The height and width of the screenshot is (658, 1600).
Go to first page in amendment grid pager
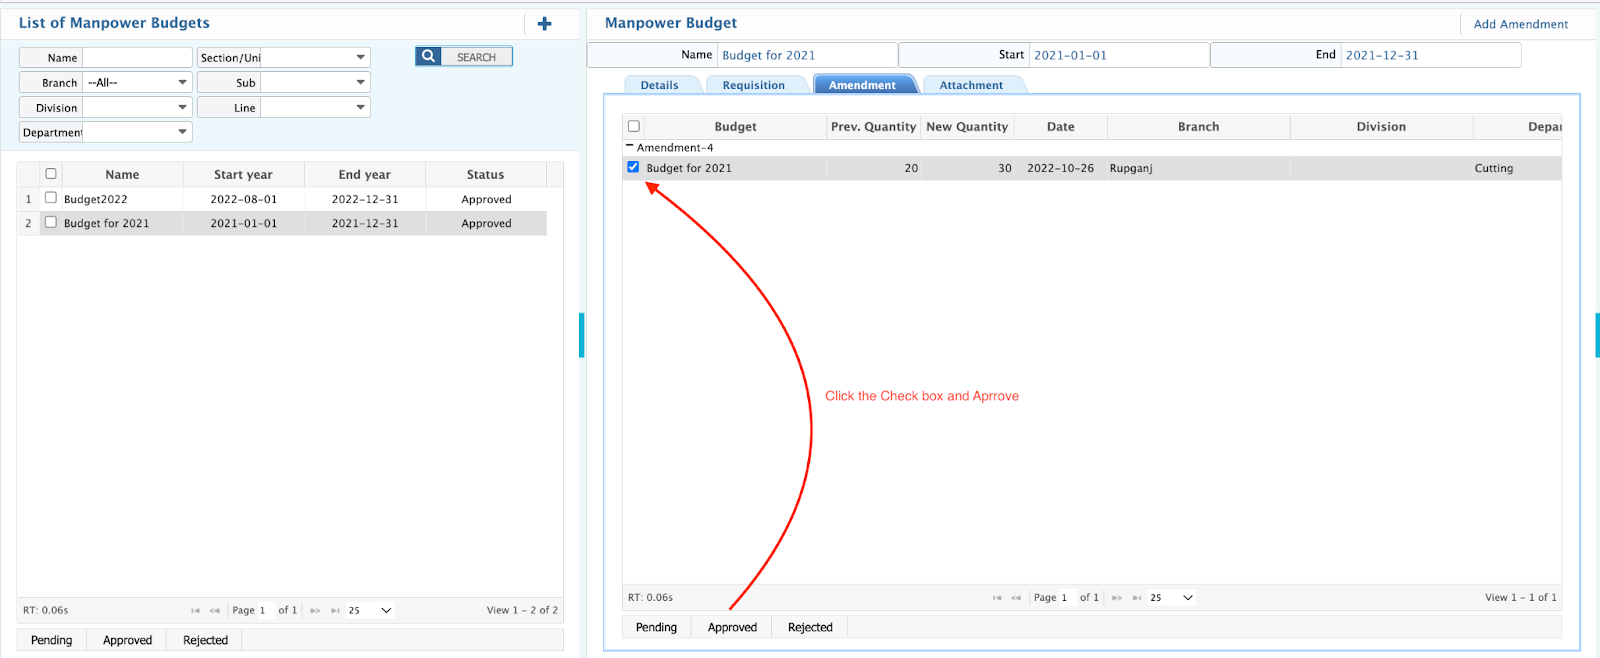coord(996,598)
